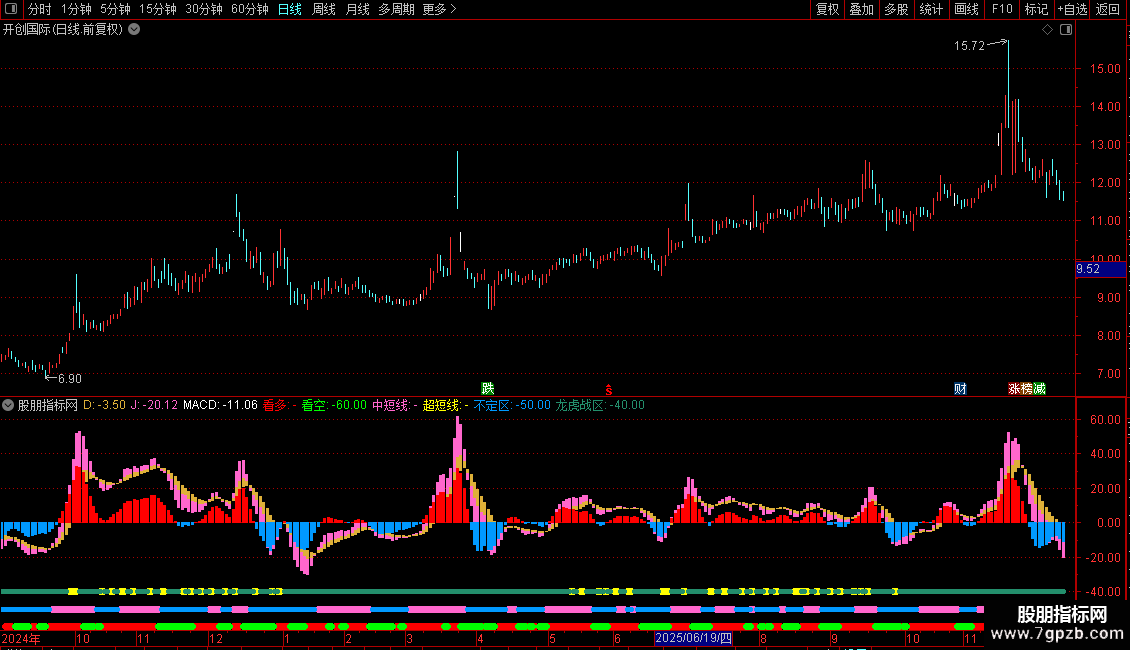The width and height of the screenshot is (1130, 650).
Task: Click the 多股 multi-stock button
Action: (896, 9)
